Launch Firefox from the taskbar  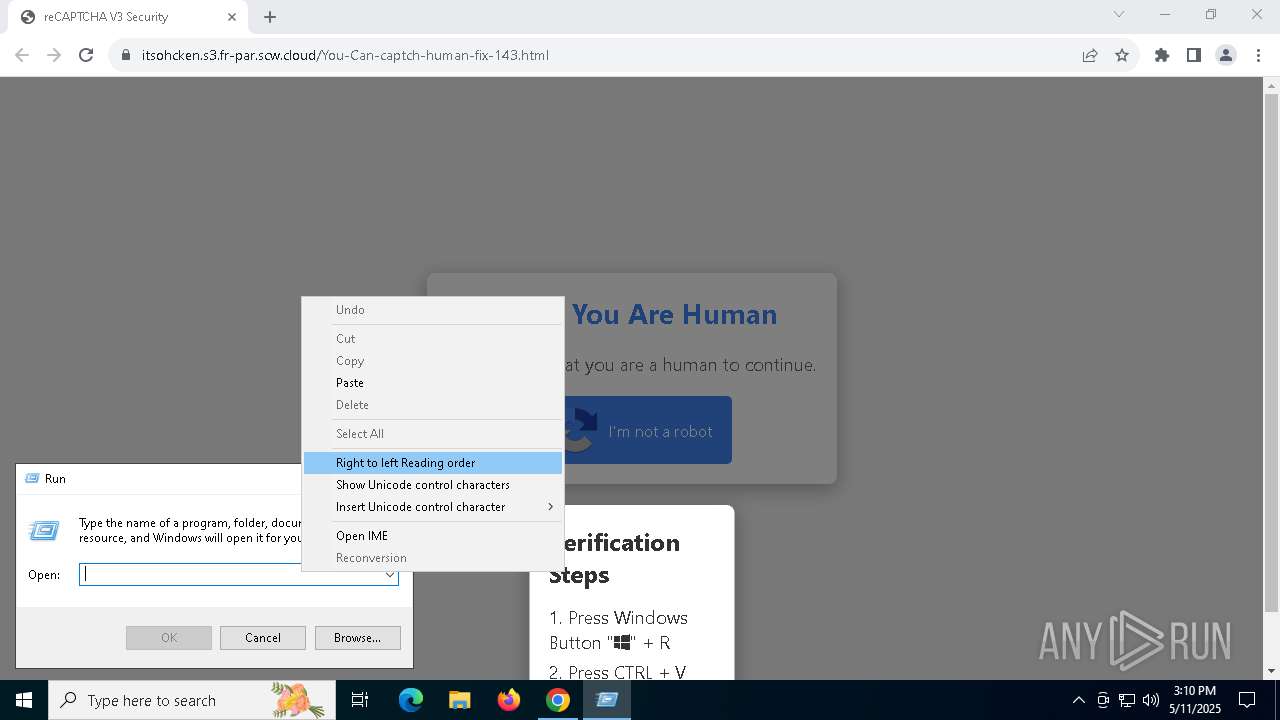click(x=509, y=700)
